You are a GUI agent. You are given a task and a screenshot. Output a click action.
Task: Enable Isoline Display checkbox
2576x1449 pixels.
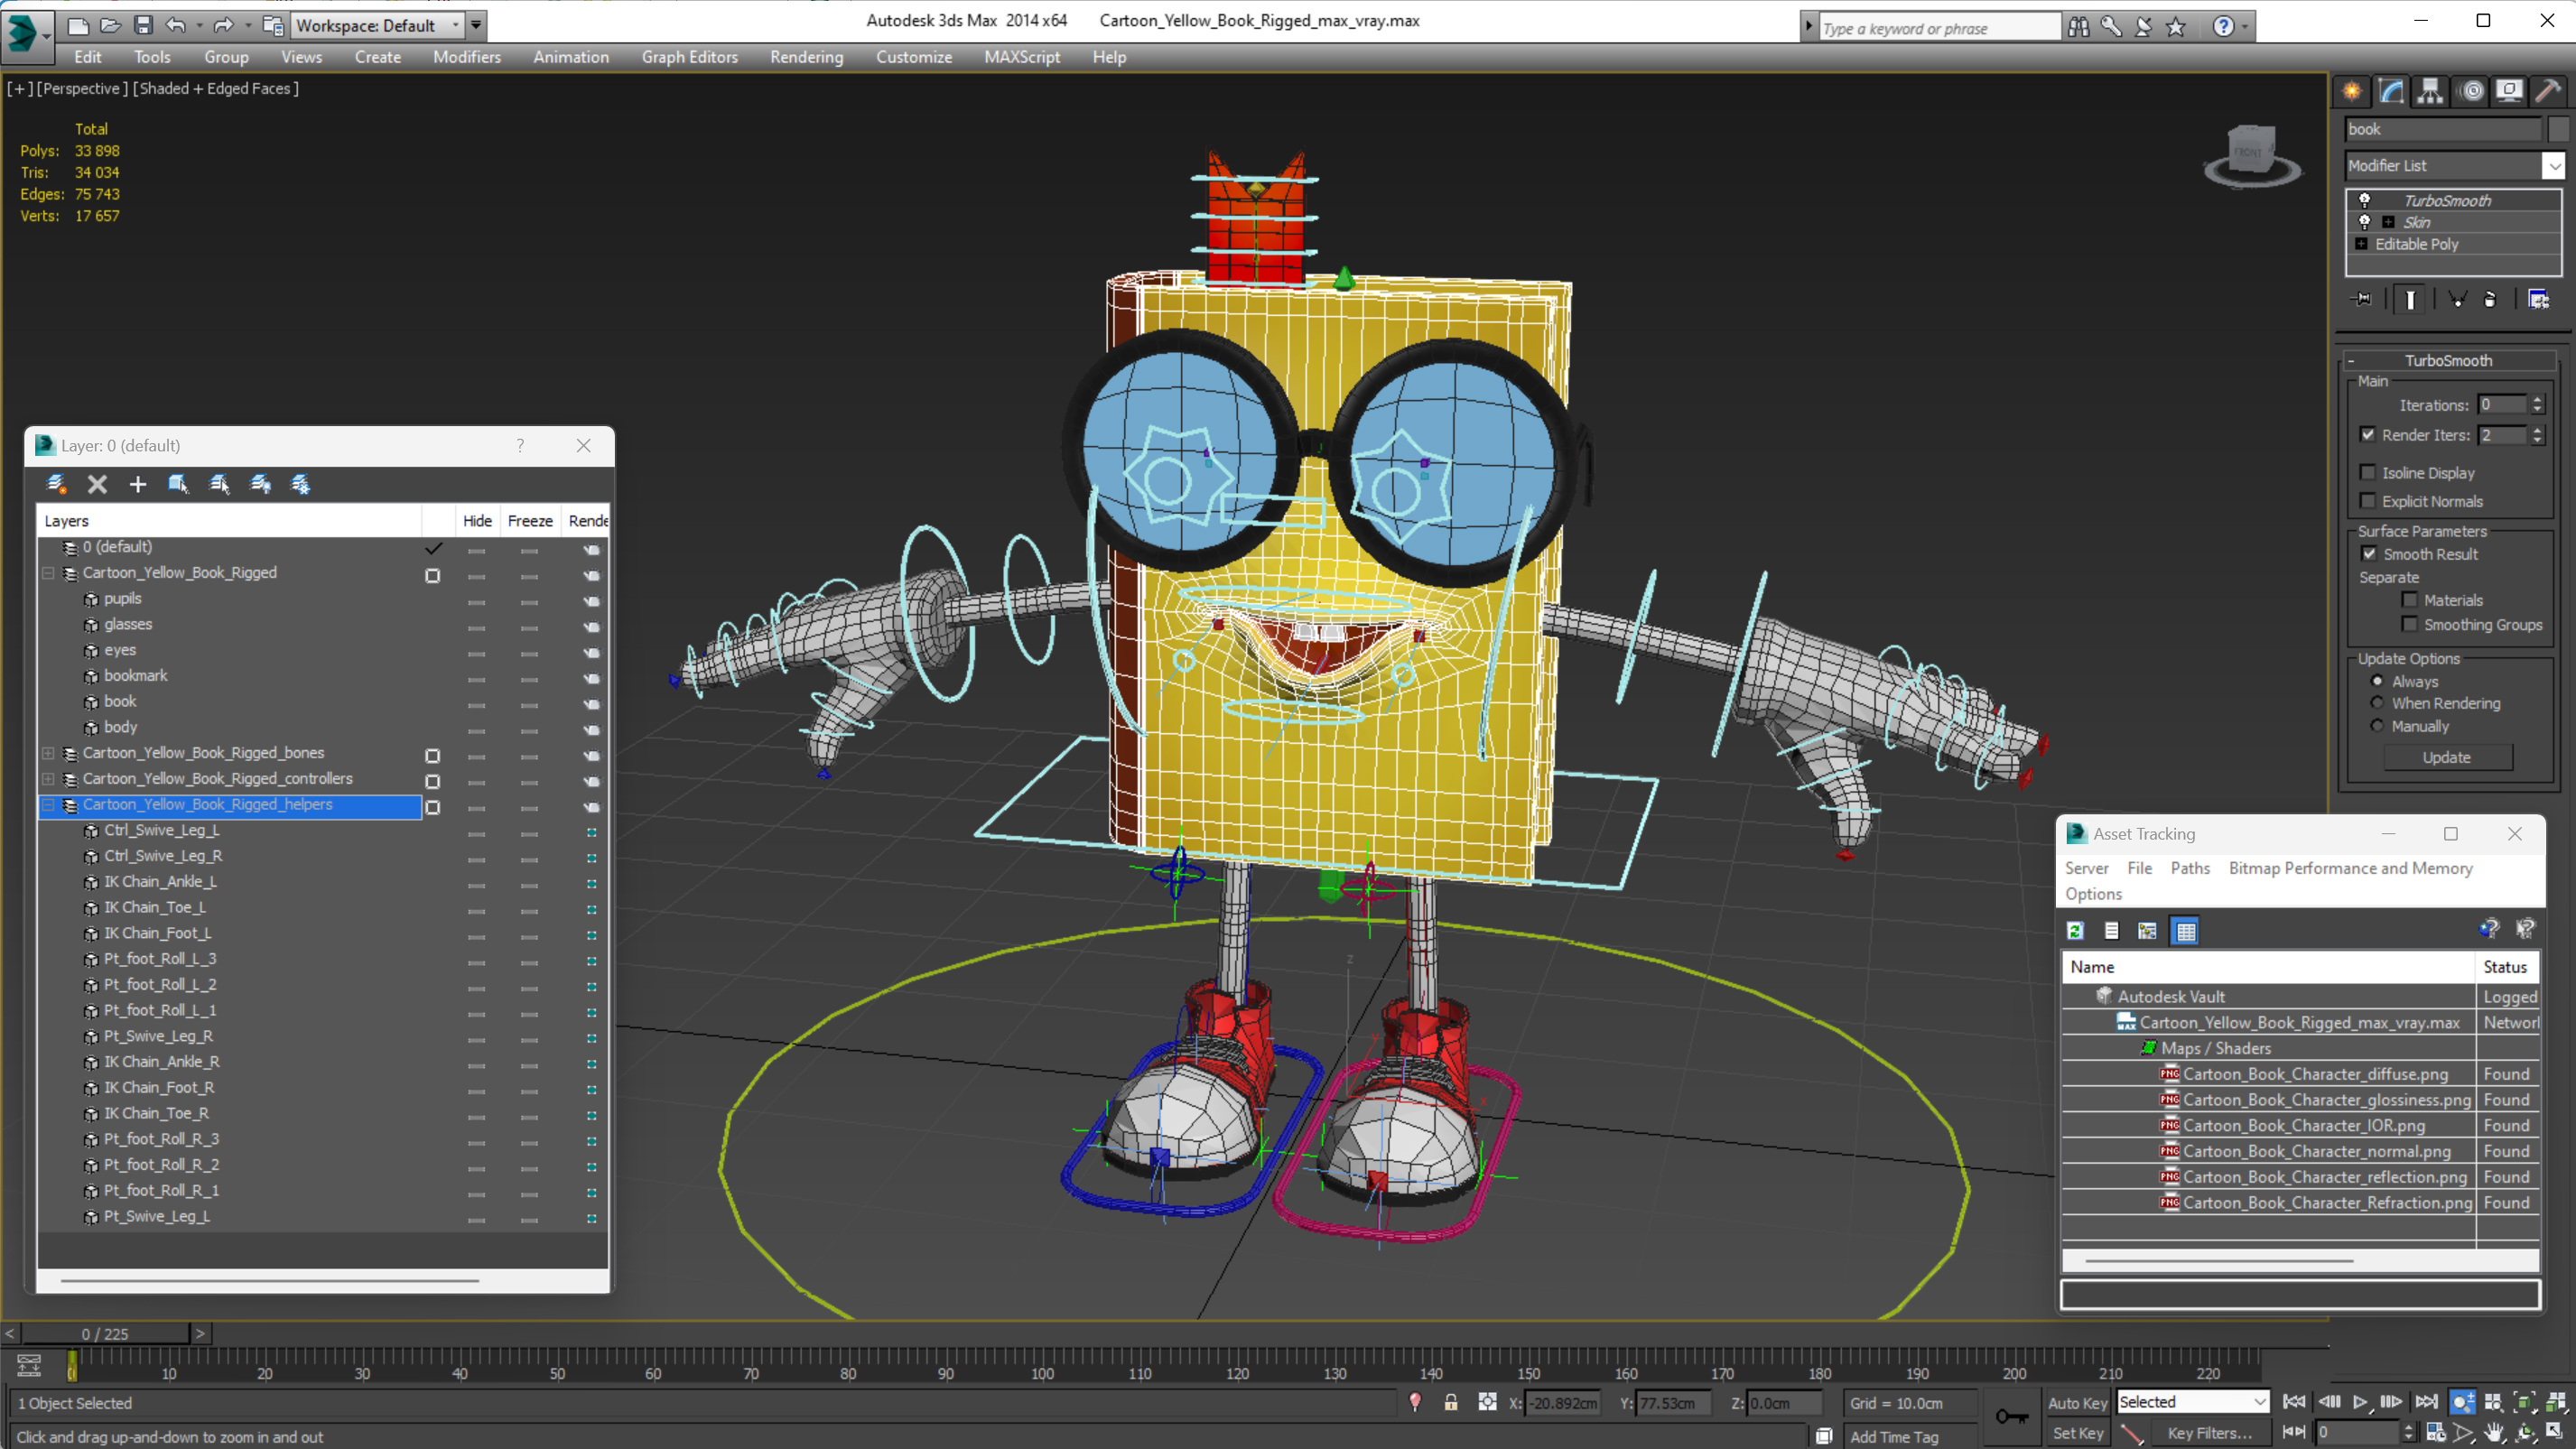(2367, 472)
